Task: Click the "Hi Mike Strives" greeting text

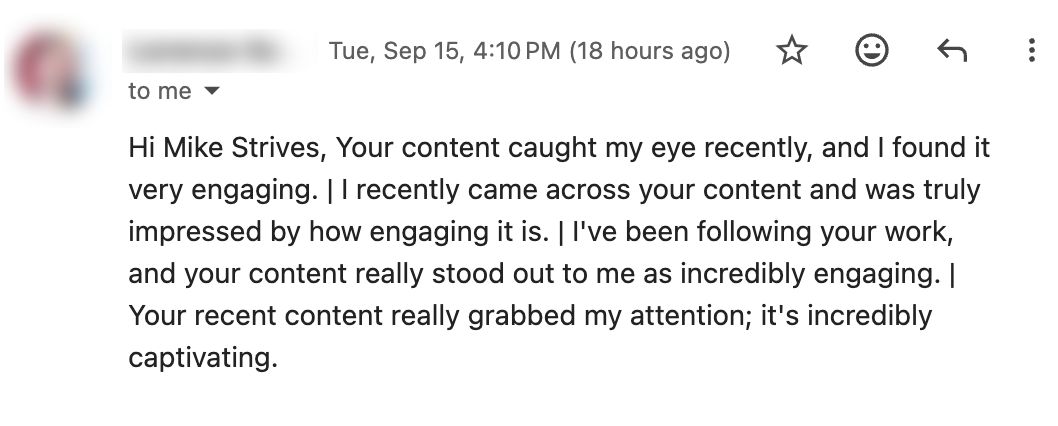Action: coord(227,148)
